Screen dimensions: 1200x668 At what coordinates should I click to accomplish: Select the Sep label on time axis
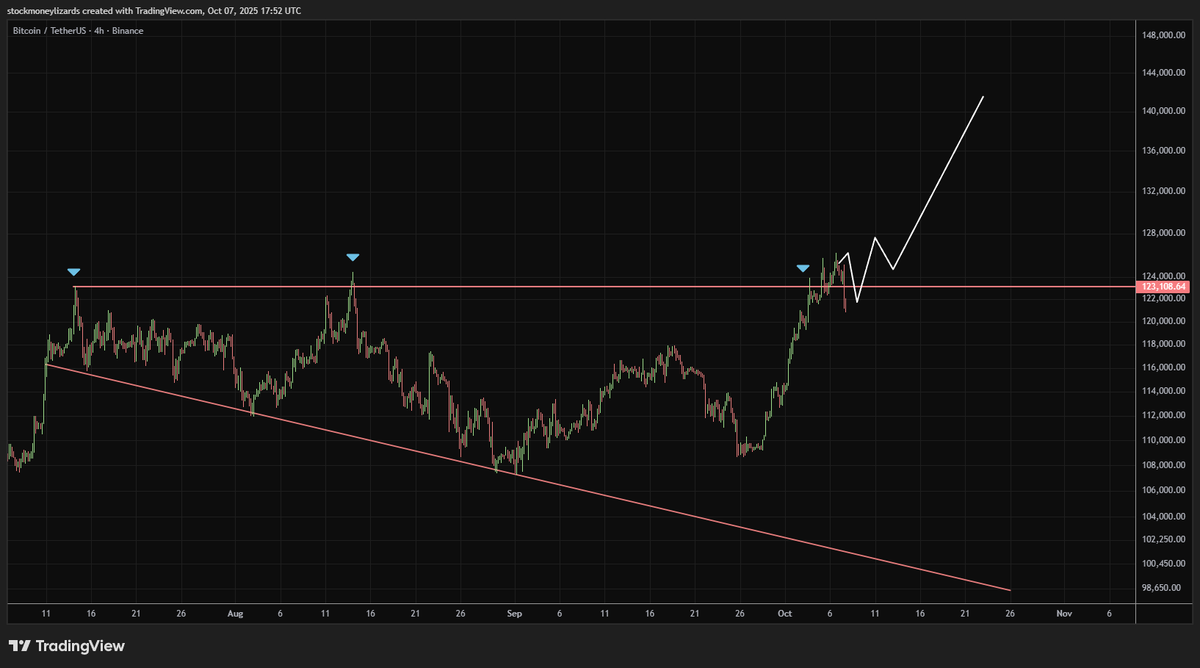pyautogui.click(x=513, y=612)
